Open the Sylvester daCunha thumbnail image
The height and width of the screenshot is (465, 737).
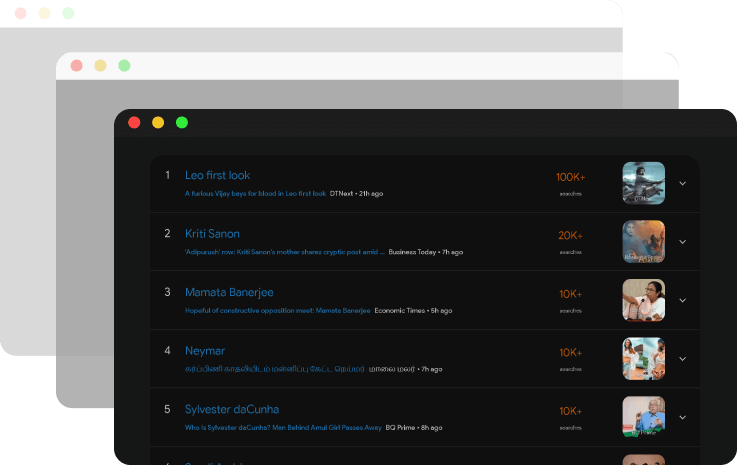tap(643, 417)
